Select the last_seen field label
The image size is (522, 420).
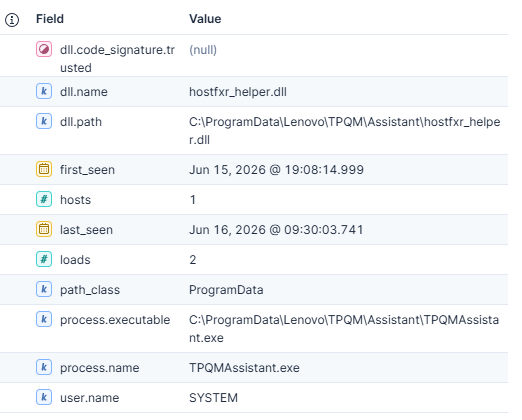(x=86, y=230)
